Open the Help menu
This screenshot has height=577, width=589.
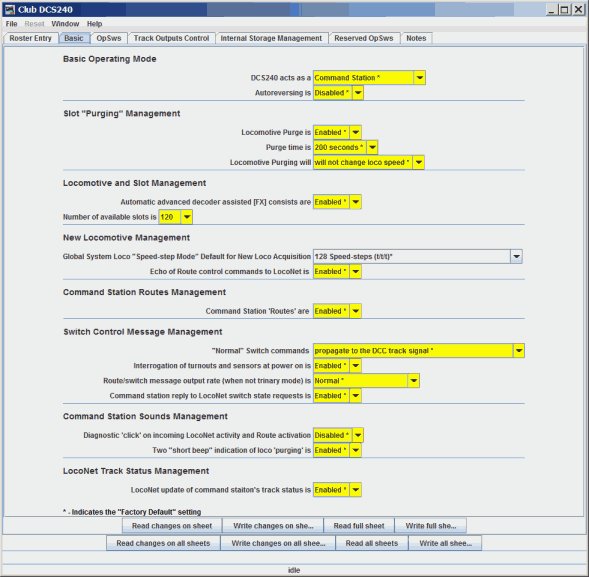[94, 24]
